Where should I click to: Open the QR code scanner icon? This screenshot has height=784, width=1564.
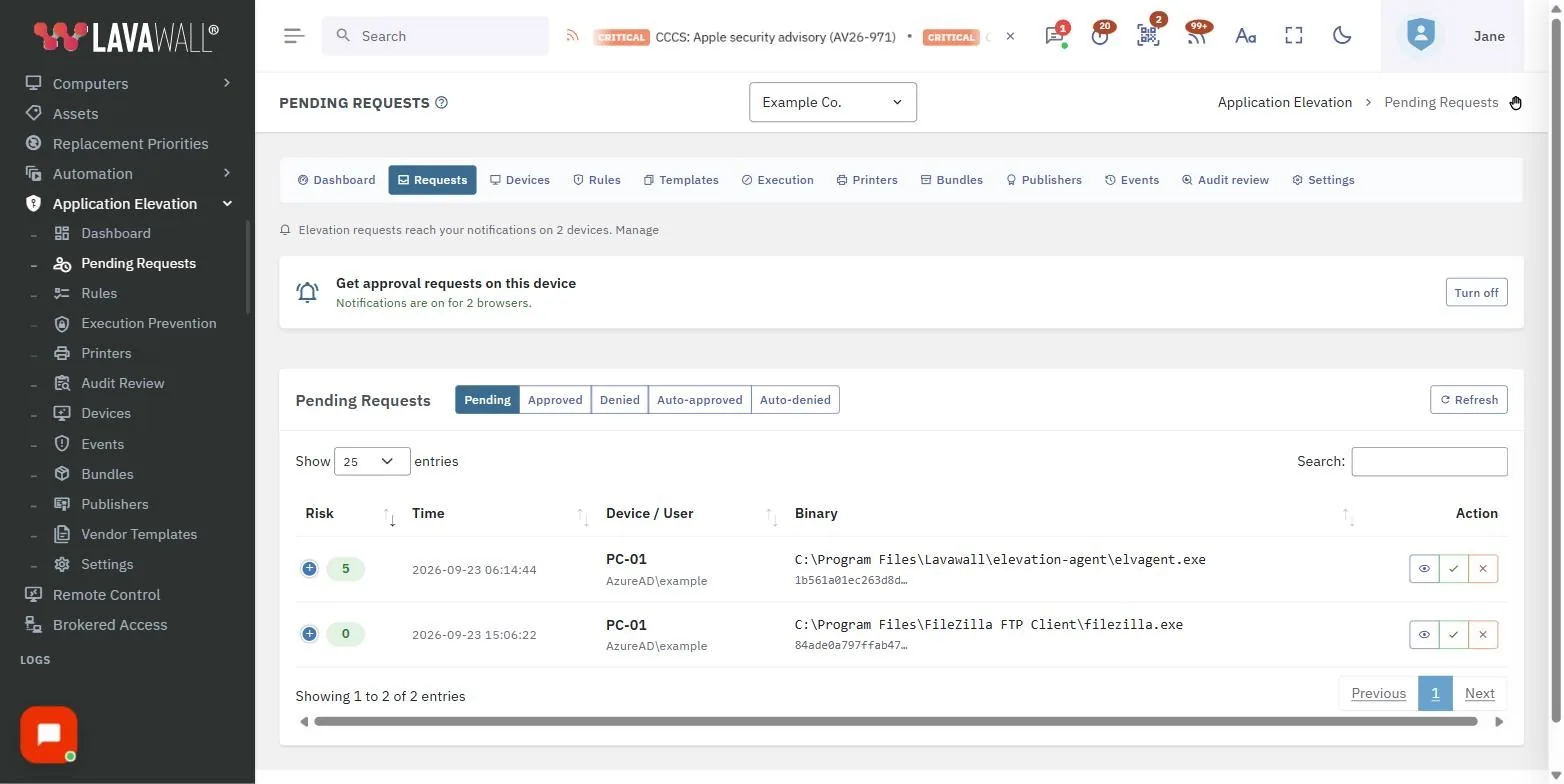point(1148,36)
